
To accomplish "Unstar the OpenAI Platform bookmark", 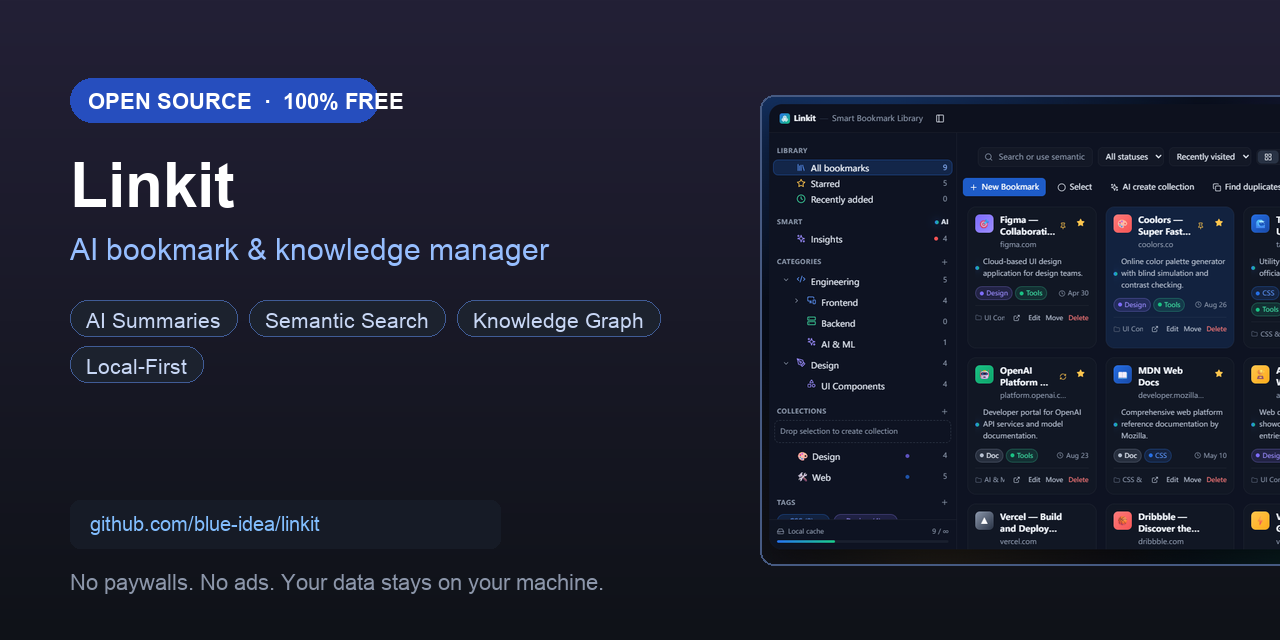I will click(1080, 375).
